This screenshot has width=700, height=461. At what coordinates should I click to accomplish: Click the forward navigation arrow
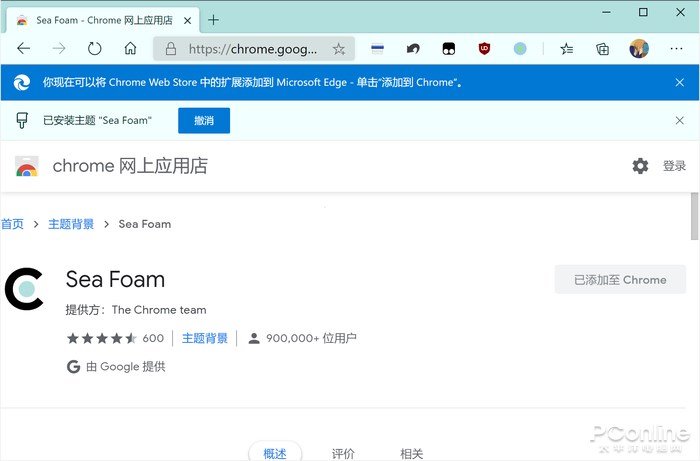pos(59,48)
